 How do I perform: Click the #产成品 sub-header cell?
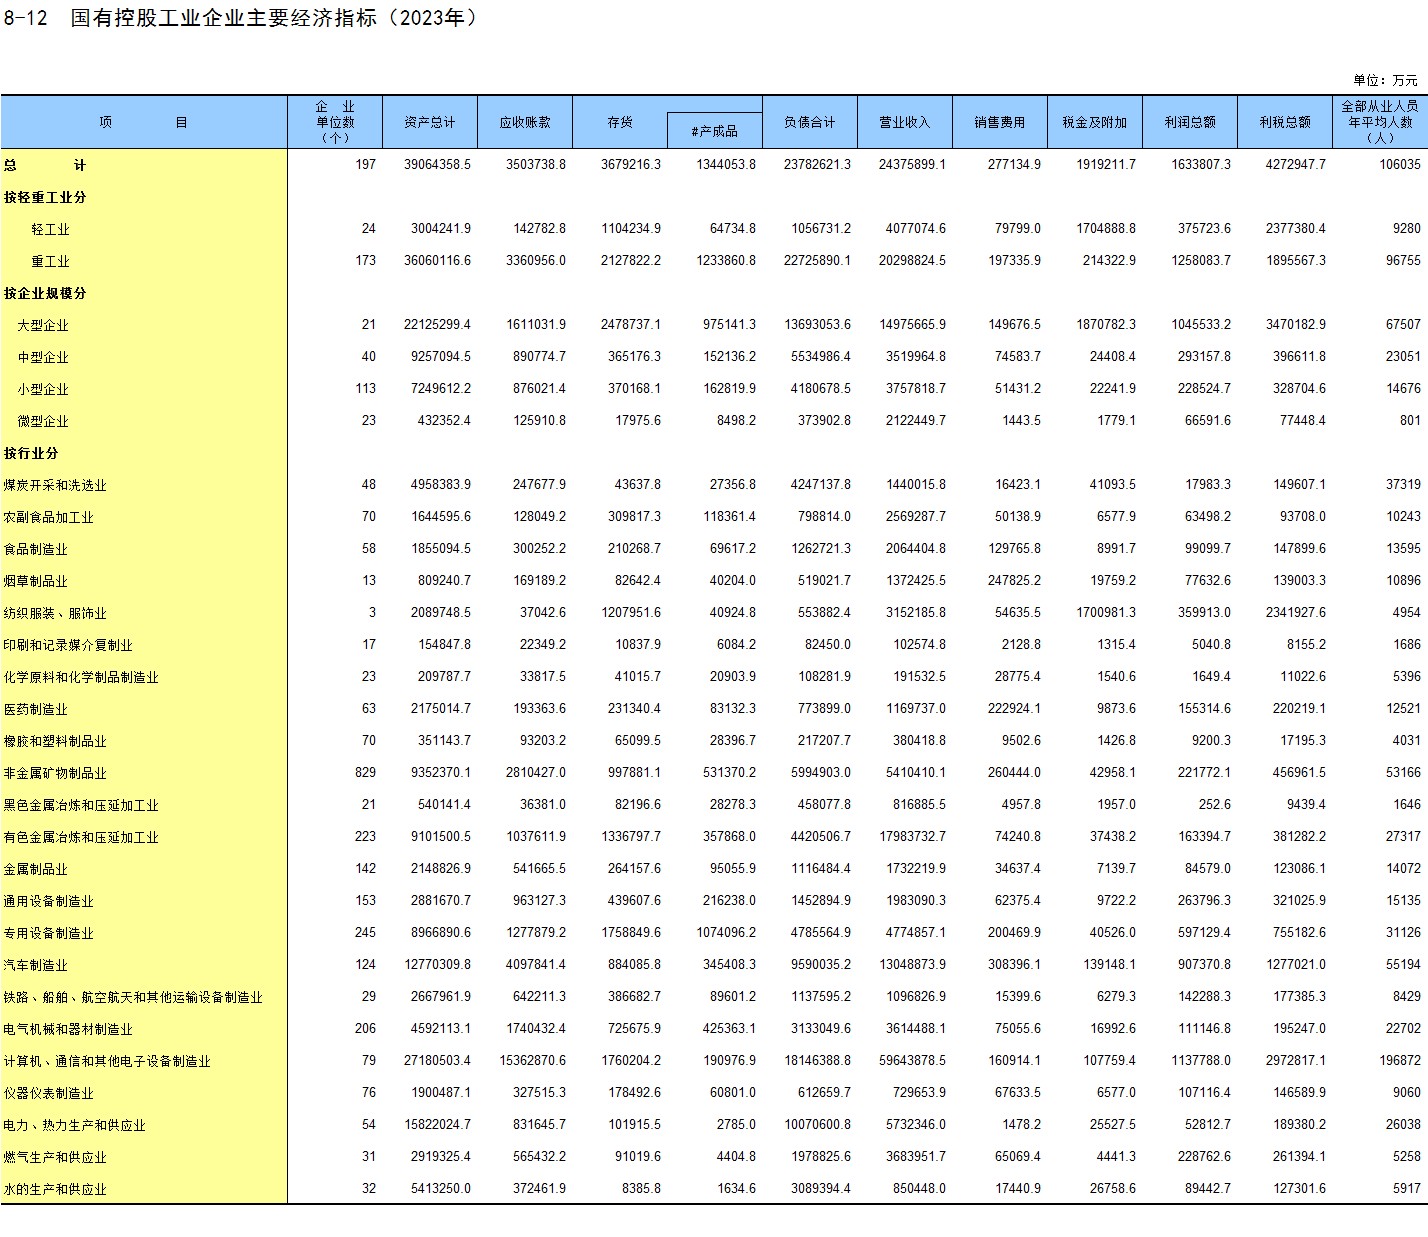(x=714, y=131)
